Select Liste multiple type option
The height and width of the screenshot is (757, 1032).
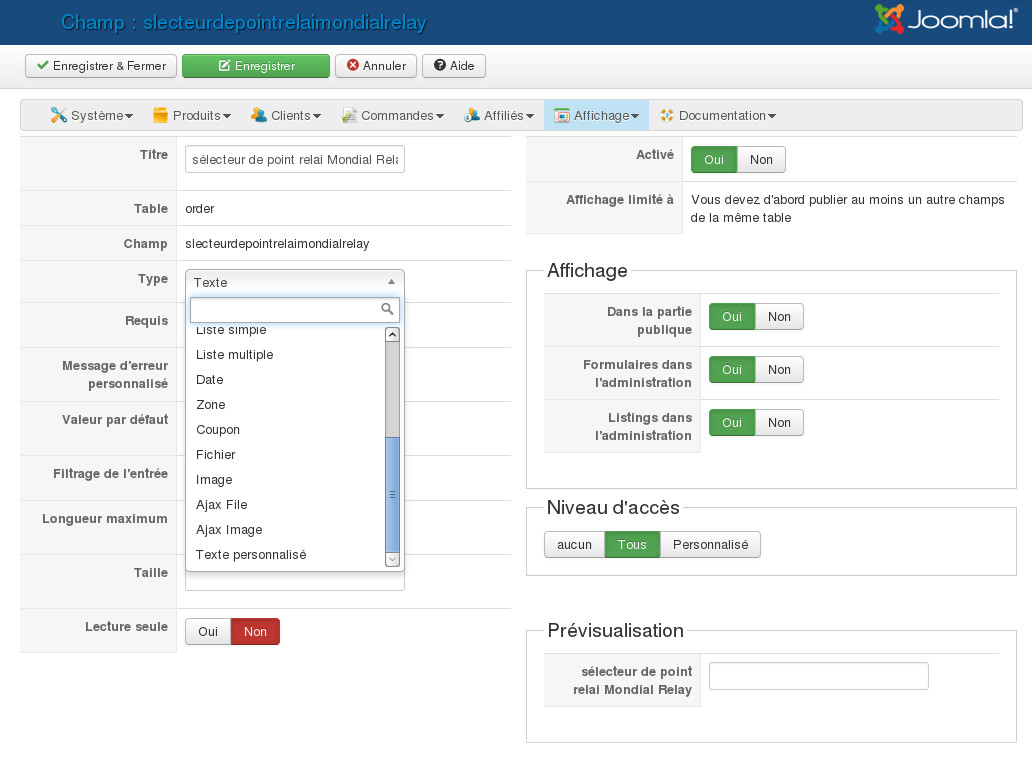[x=286, y=354]
